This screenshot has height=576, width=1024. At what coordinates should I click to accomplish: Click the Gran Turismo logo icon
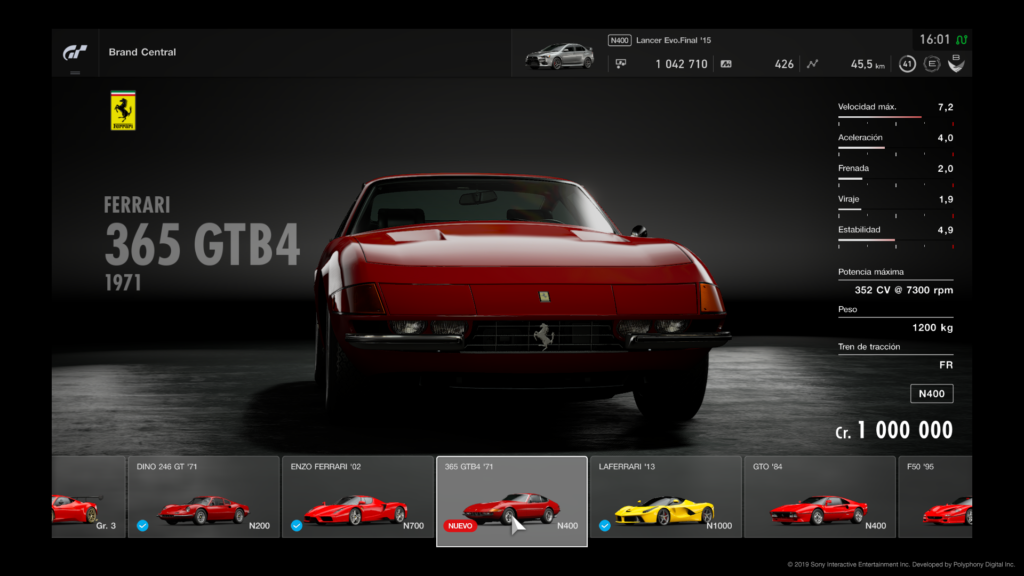(x=75, y=52)
